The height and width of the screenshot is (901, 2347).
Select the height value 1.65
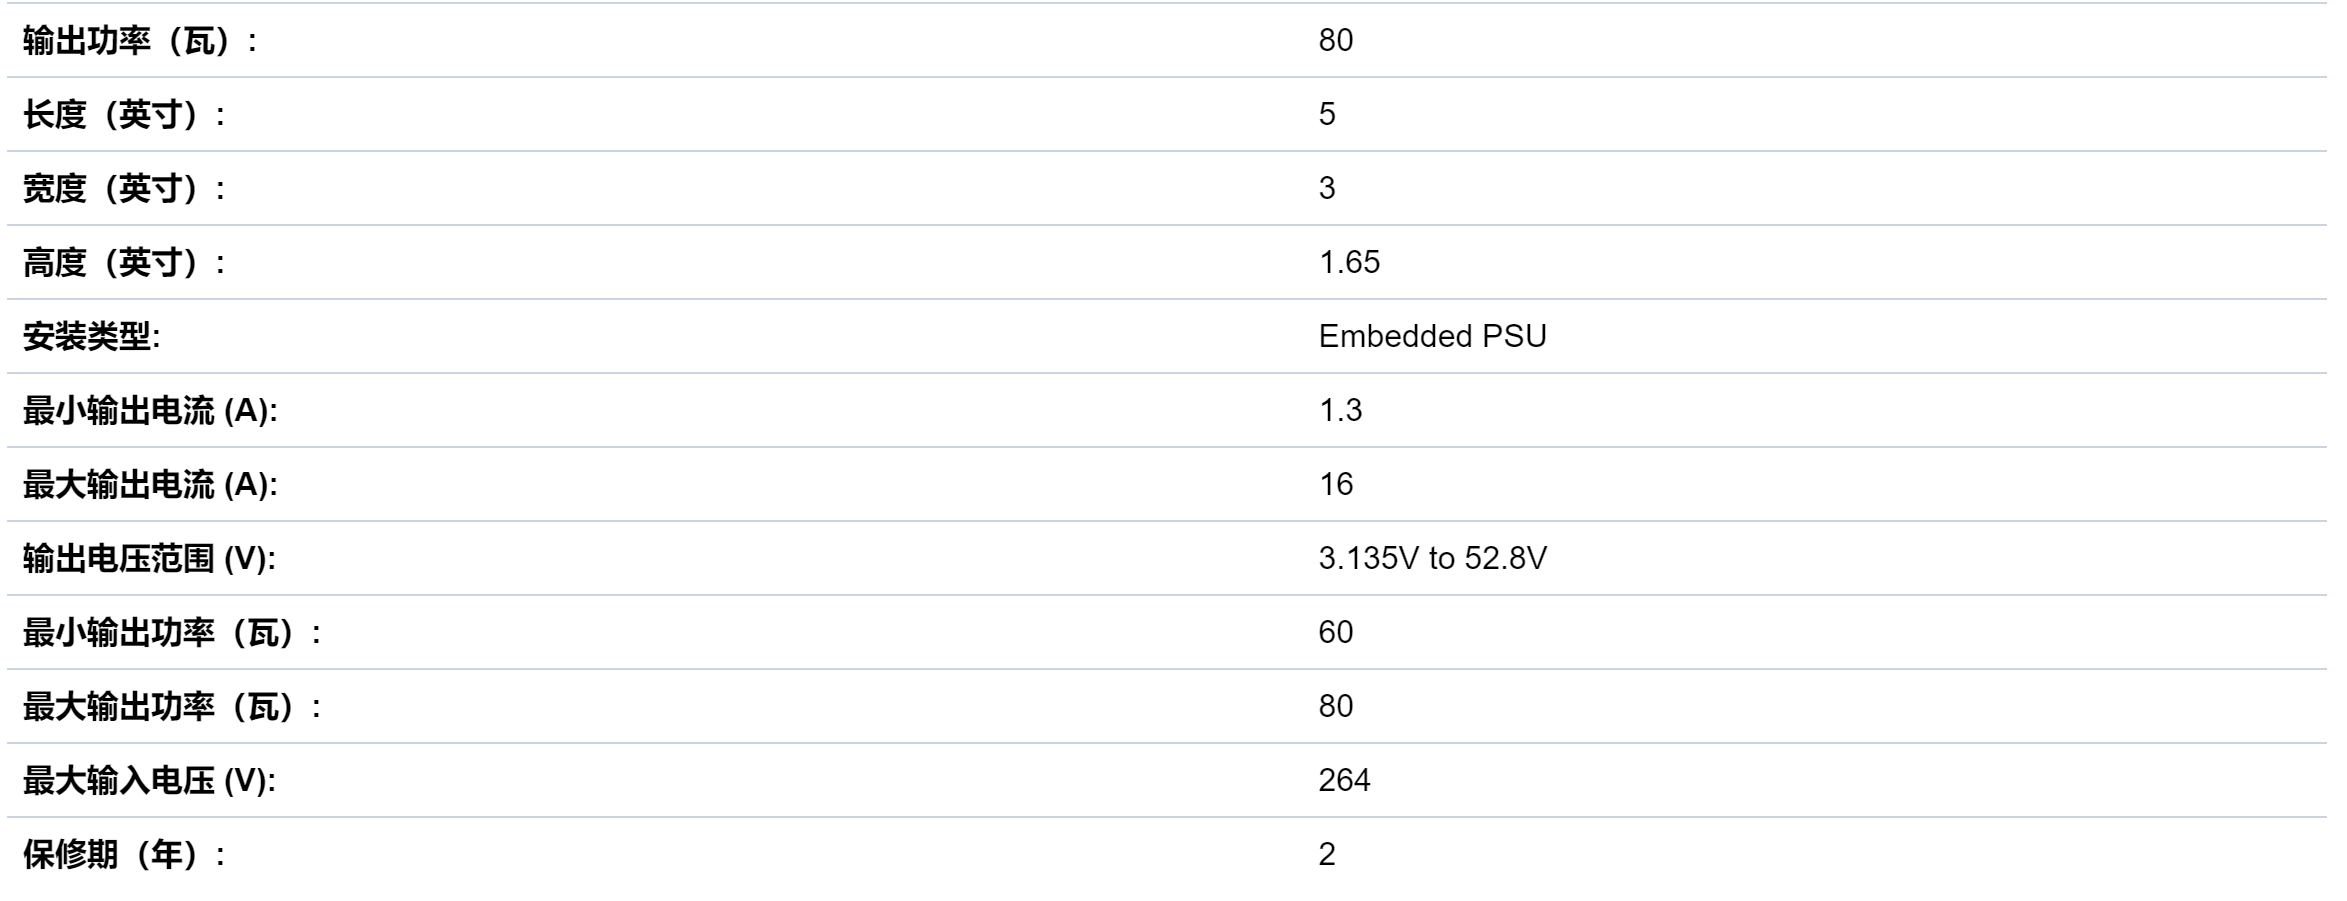coord(1349,262)
